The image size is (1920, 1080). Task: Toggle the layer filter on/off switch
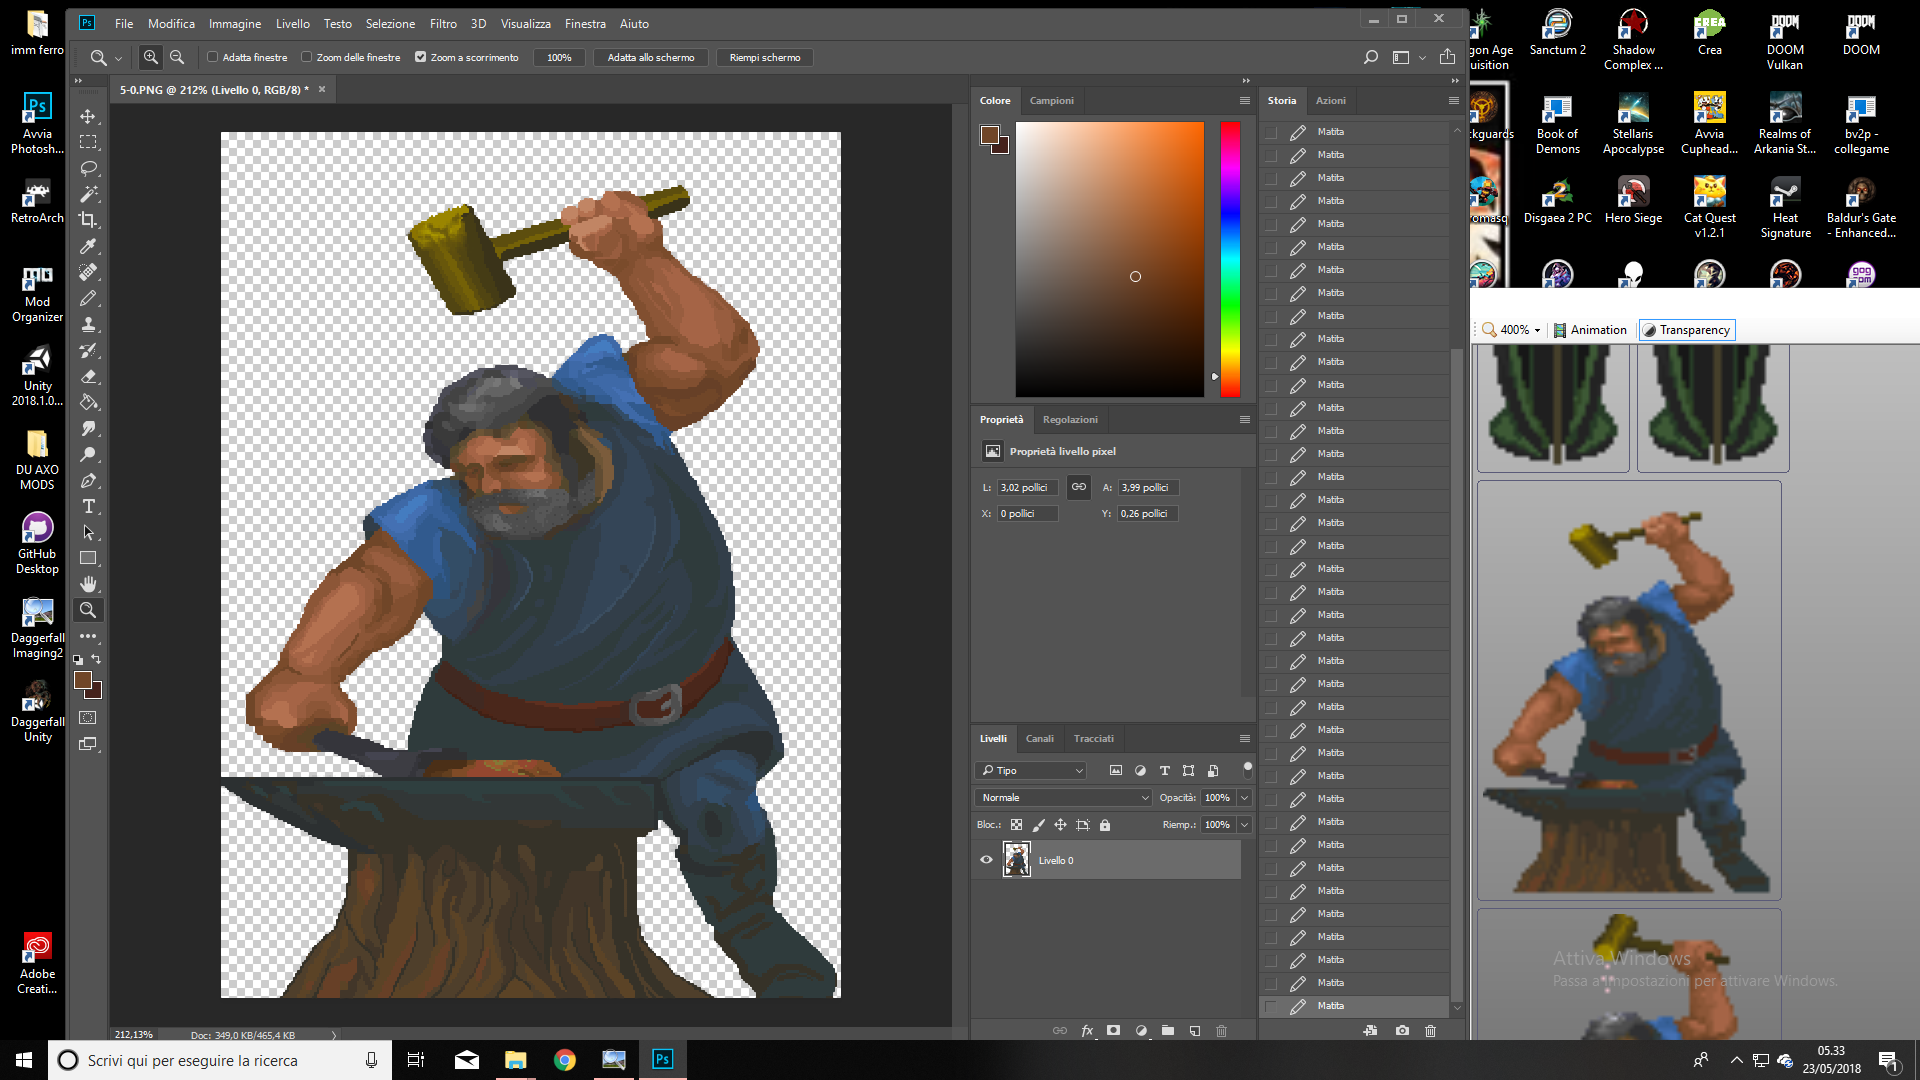[x=1247, y=770]
